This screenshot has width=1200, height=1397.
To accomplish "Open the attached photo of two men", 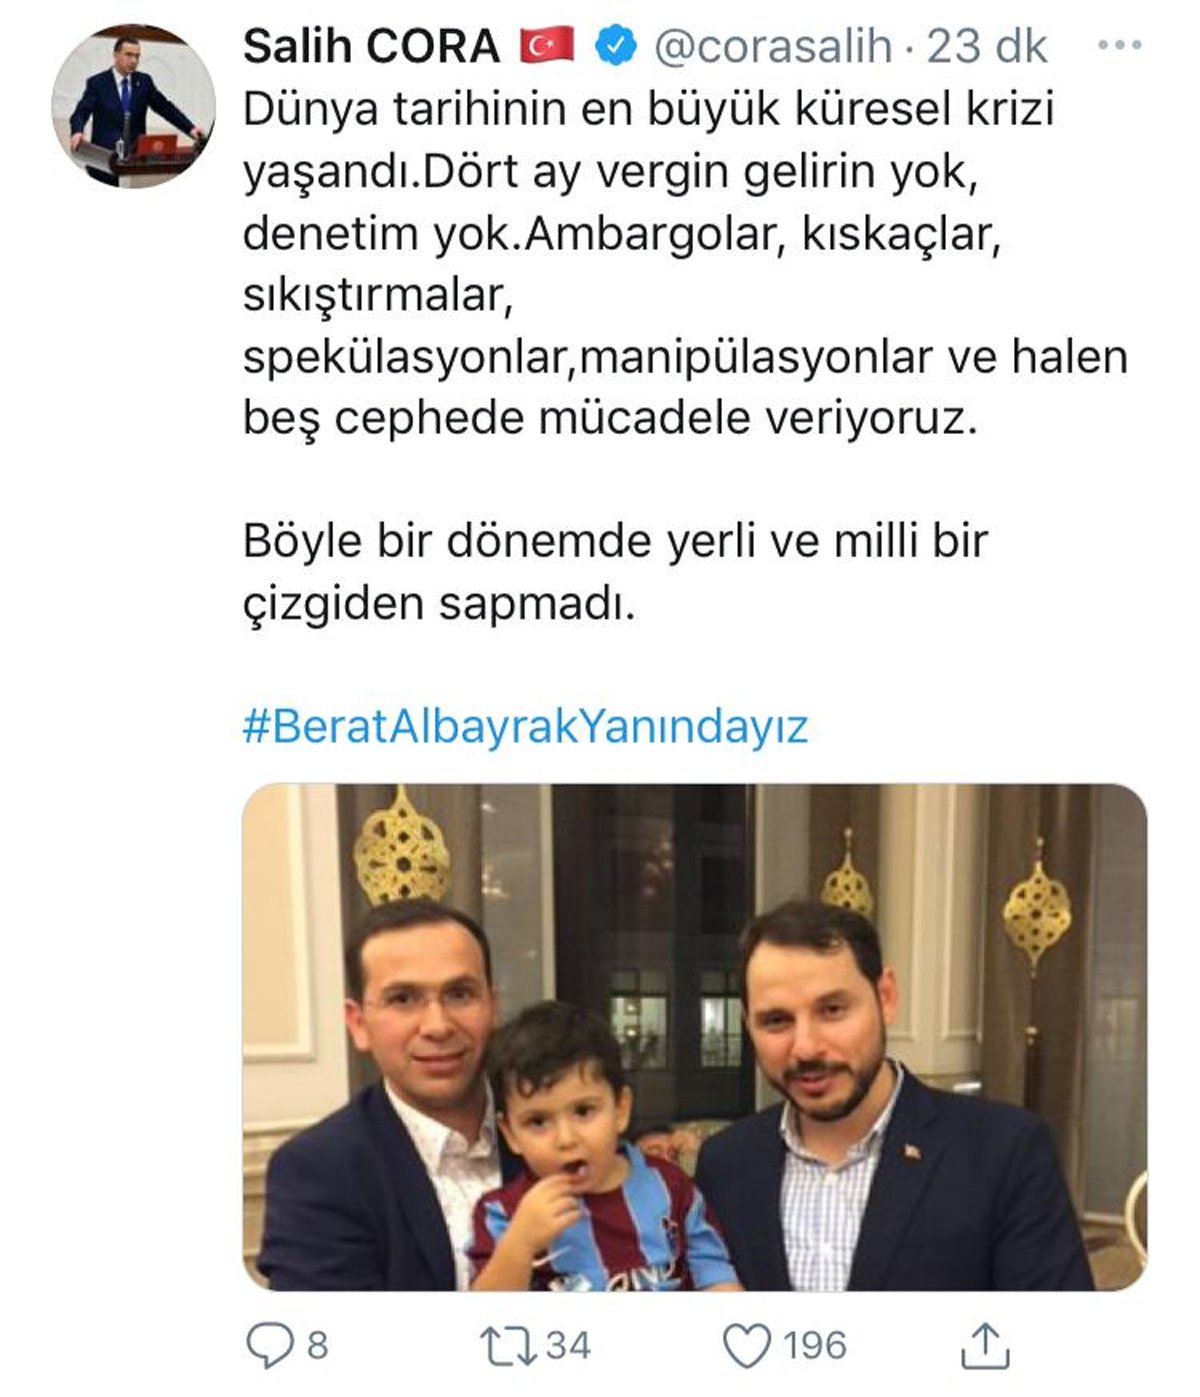I will pos(694,1037).
